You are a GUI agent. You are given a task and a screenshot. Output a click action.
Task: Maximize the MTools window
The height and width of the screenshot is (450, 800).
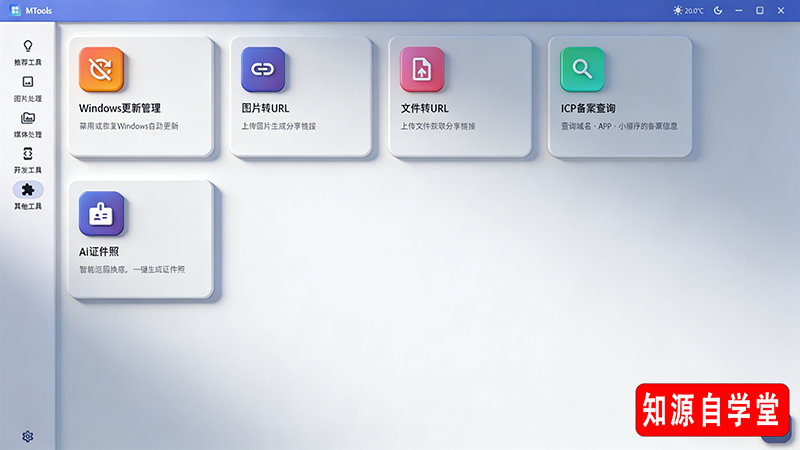760,10
